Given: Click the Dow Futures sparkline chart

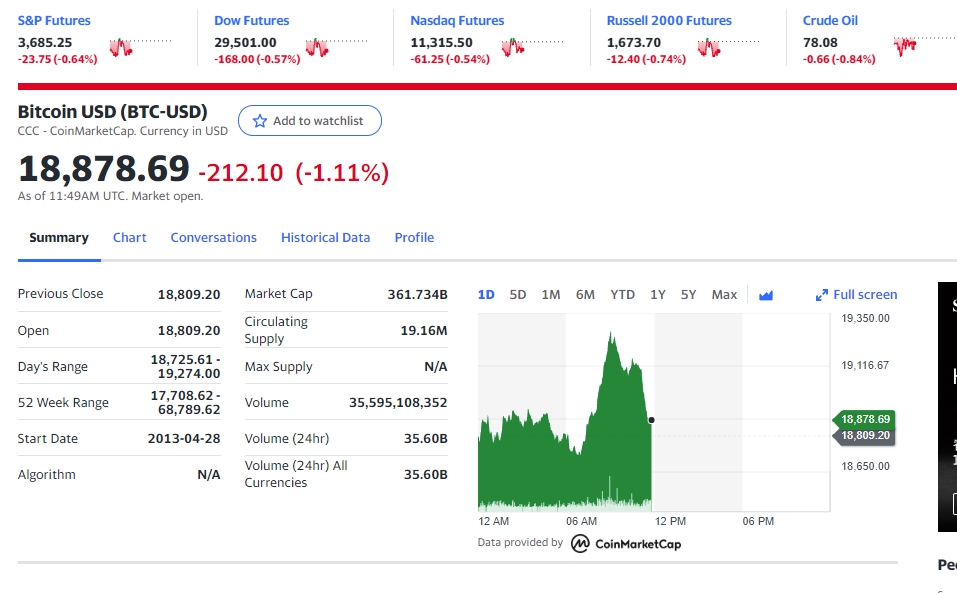Looking at the screenshot, I should pyautogui.click(x=337, y=47).
